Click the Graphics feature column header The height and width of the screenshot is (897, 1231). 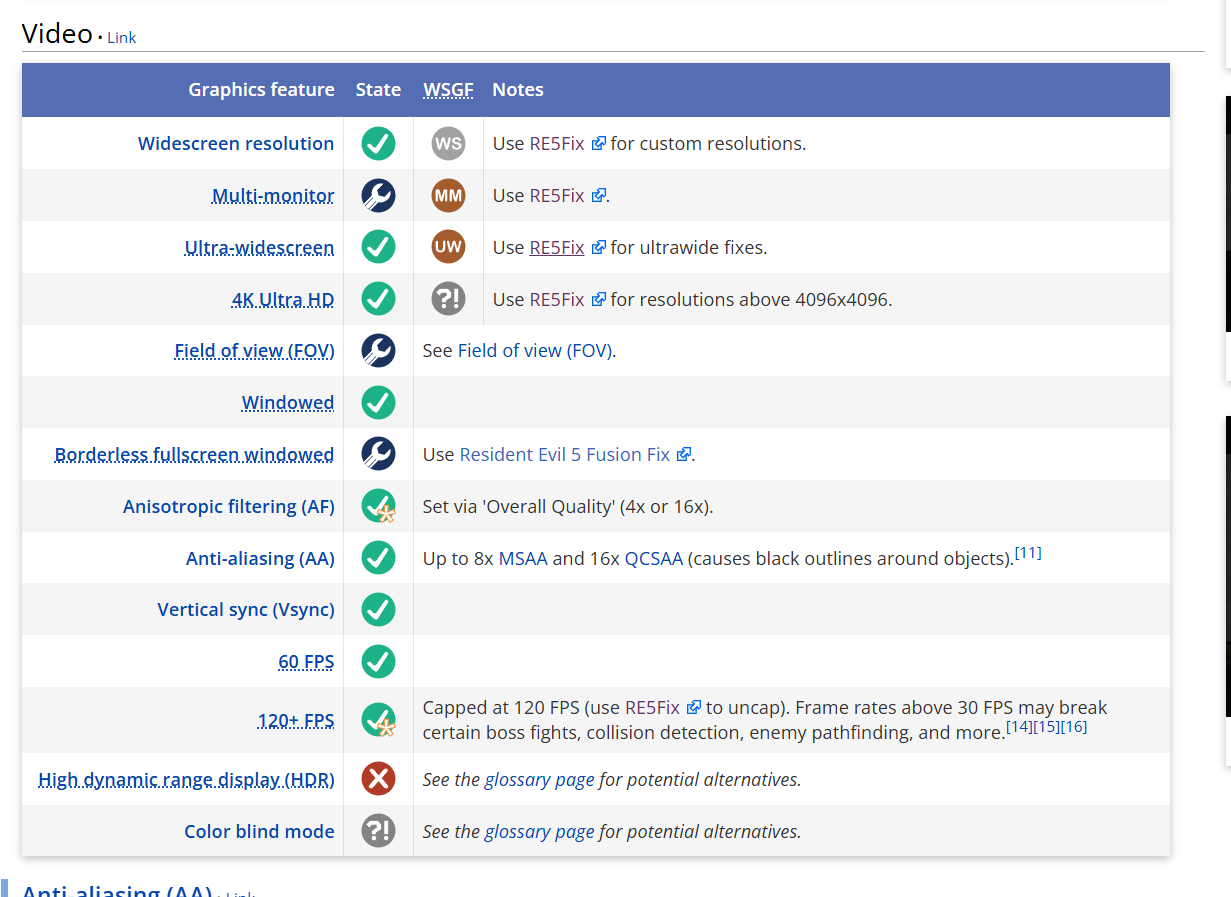(261, 89)
